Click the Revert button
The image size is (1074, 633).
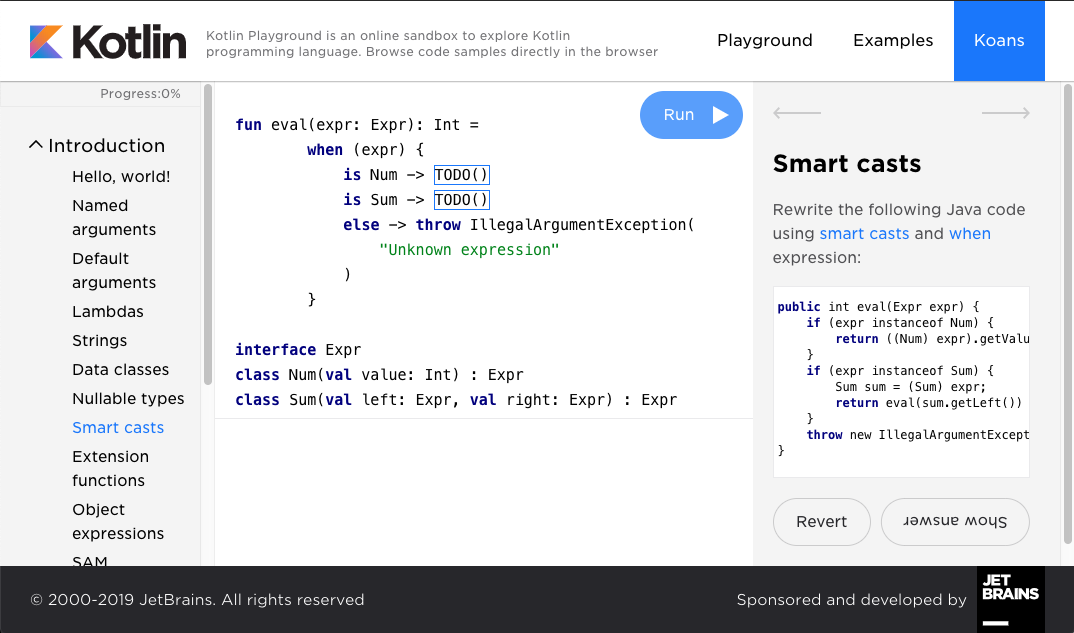[821, 522]
